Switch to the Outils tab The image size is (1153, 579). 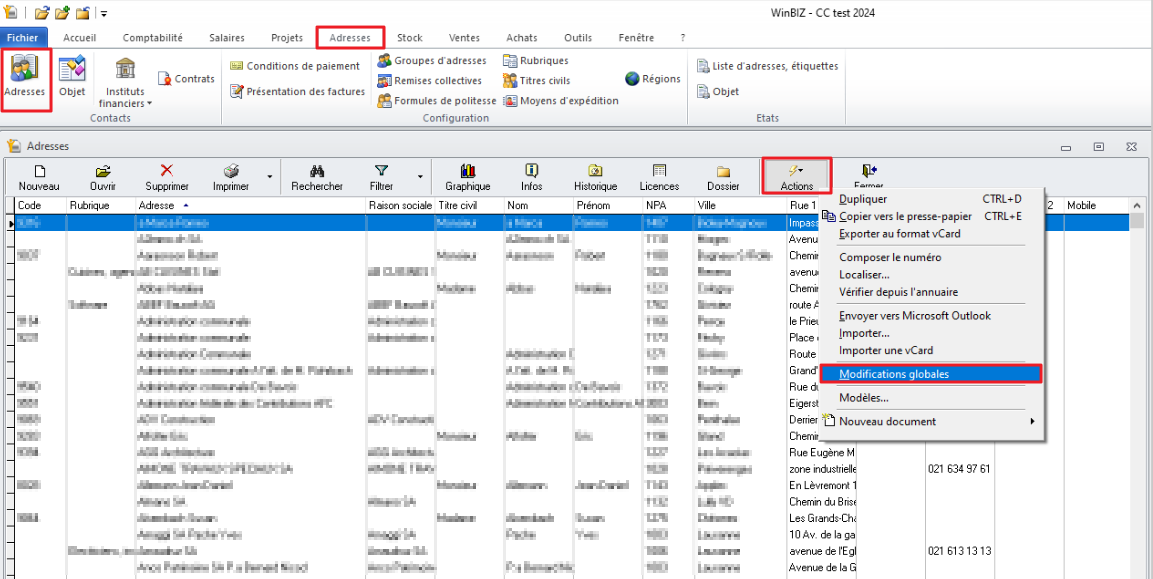[x=578, y=38]
